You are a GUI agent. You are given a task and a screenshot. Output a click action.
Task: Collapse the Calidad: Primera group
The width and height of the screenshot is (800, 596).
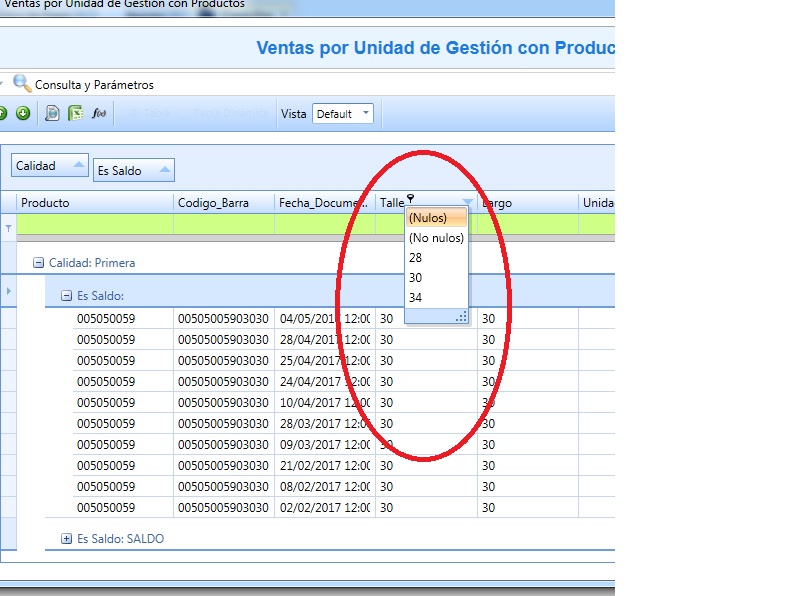click(38, 263)
